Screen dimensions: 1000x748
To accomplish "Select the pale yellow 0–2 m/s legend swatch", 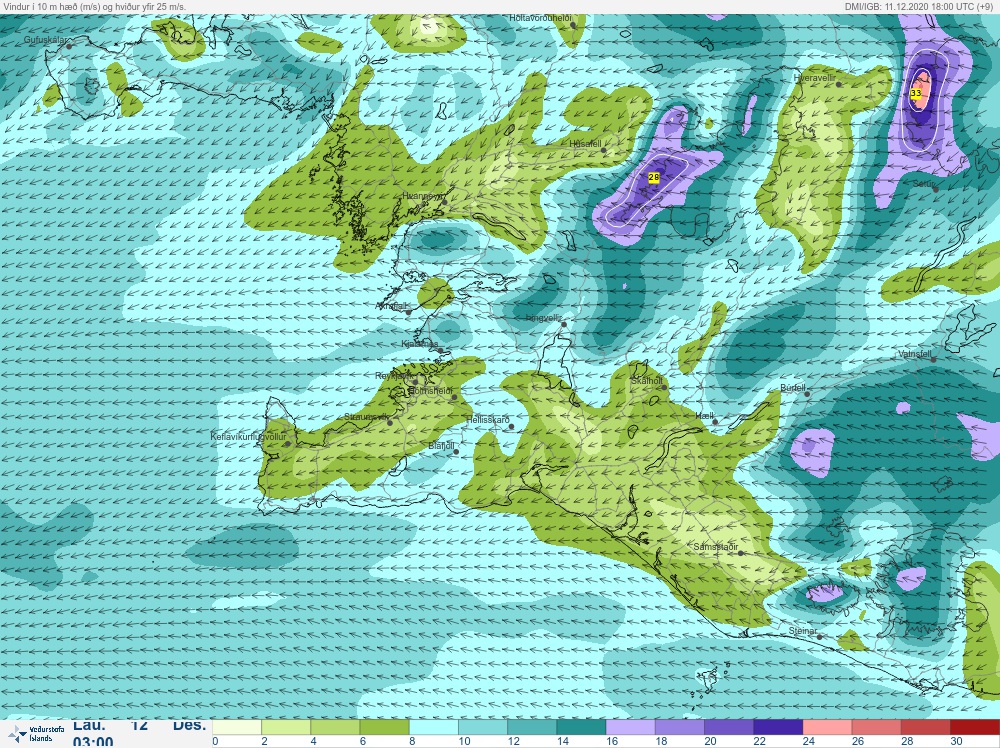I will pyautogui.click(x=237, y=727).
